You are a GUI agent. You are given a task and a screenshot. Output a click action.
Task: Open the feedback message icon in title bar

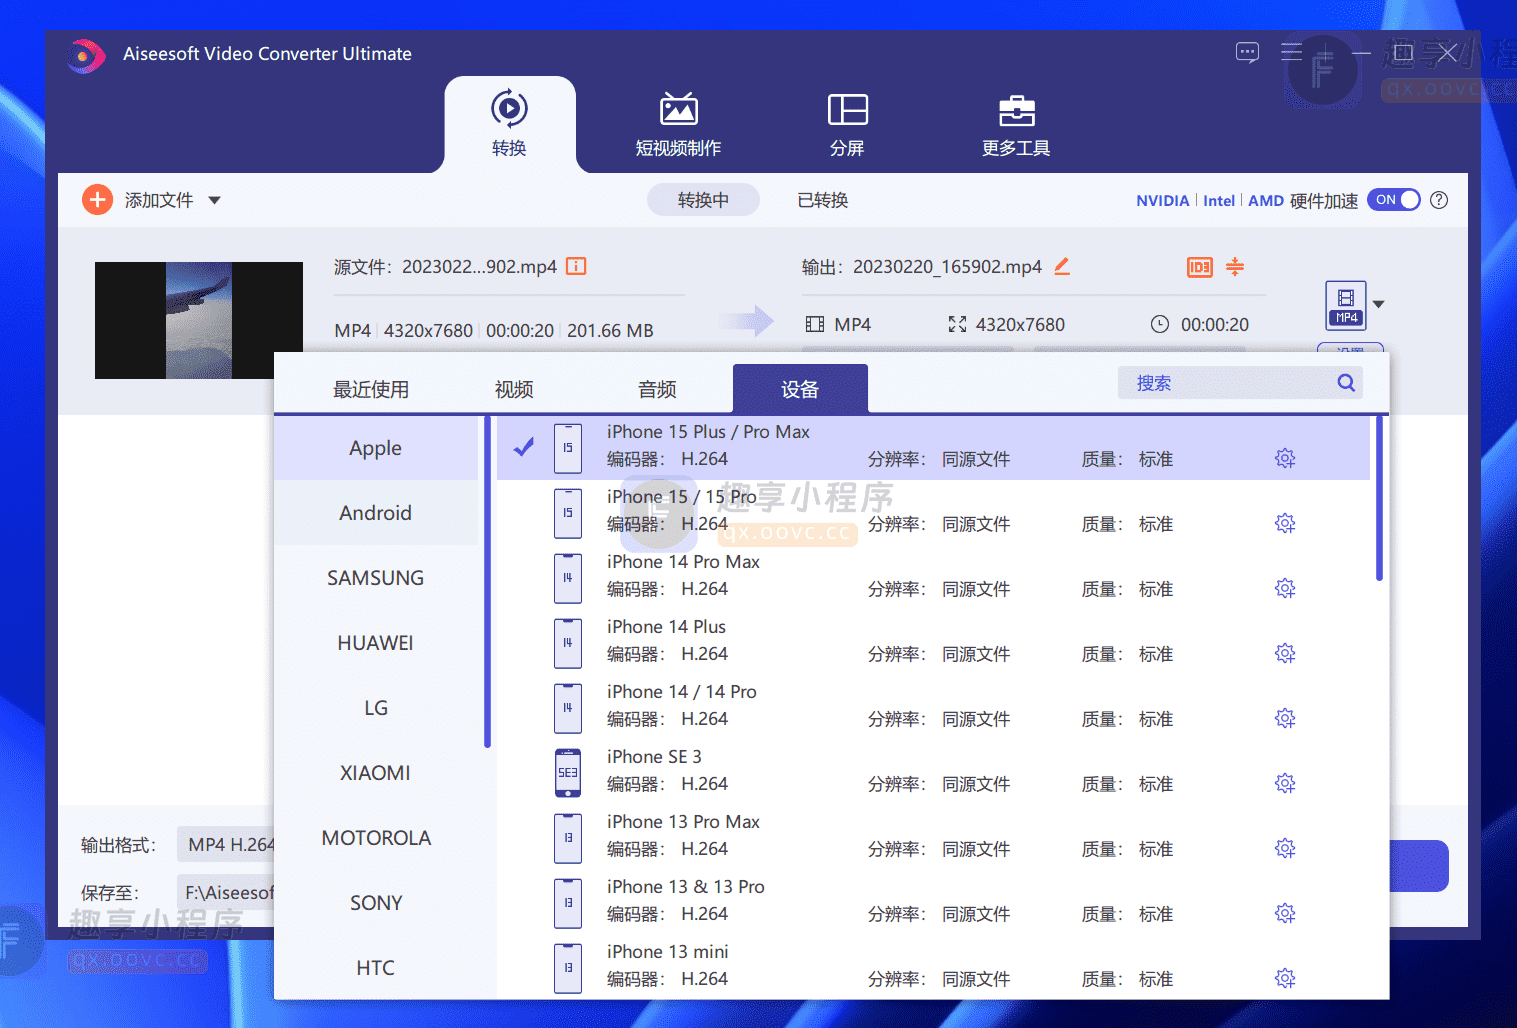point(1247,53)
